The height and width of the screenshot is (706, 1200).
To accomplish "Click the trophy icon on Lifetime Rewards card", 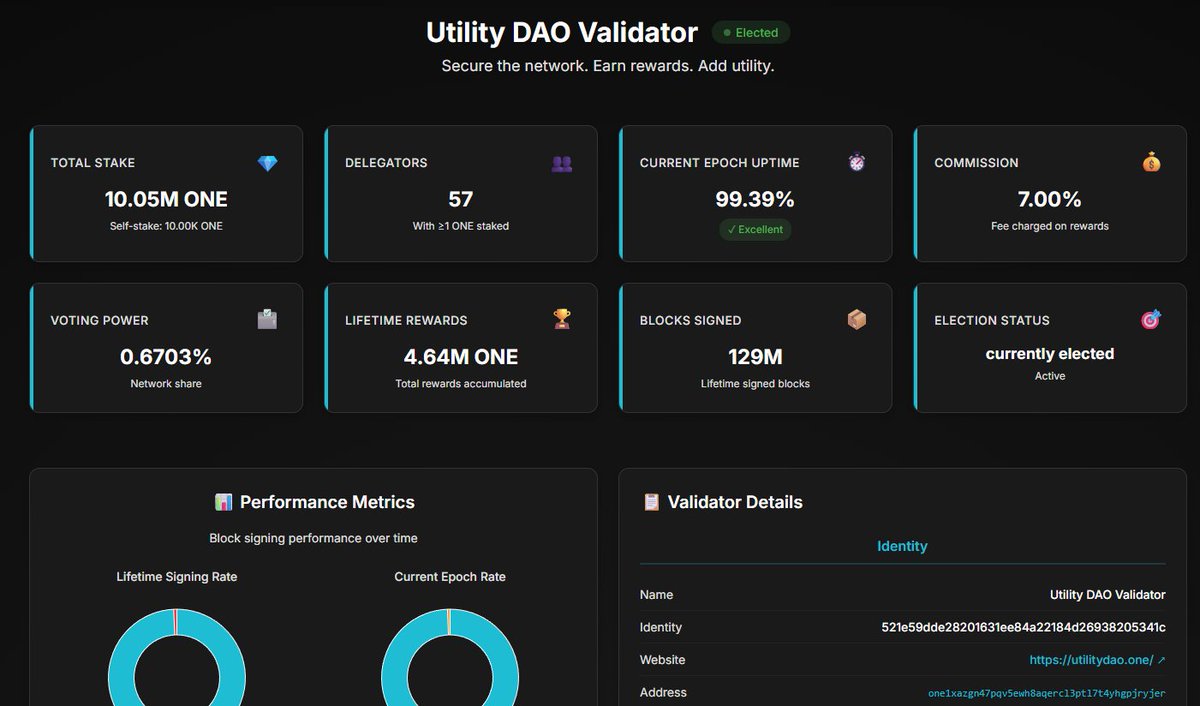I will pos(562,320).
